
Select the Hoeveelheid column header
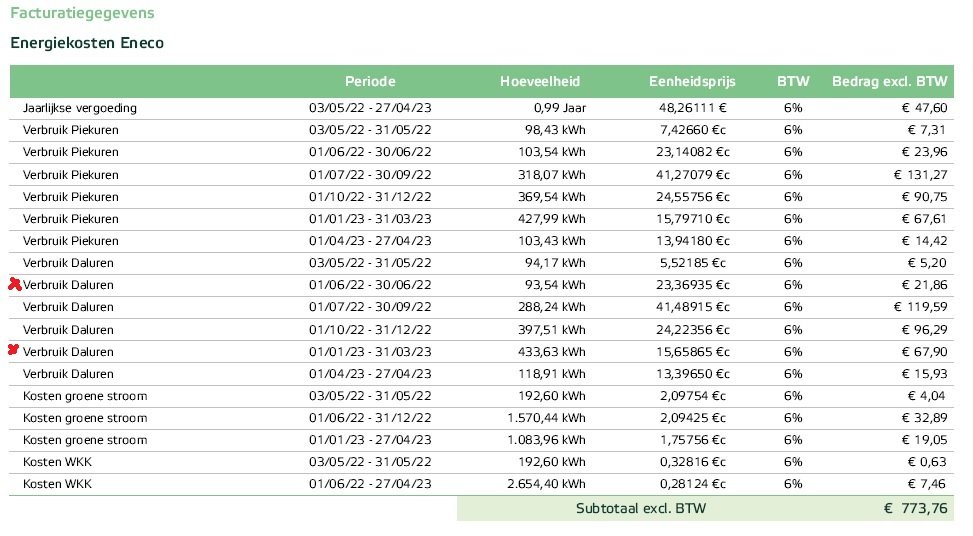(539, 82)
